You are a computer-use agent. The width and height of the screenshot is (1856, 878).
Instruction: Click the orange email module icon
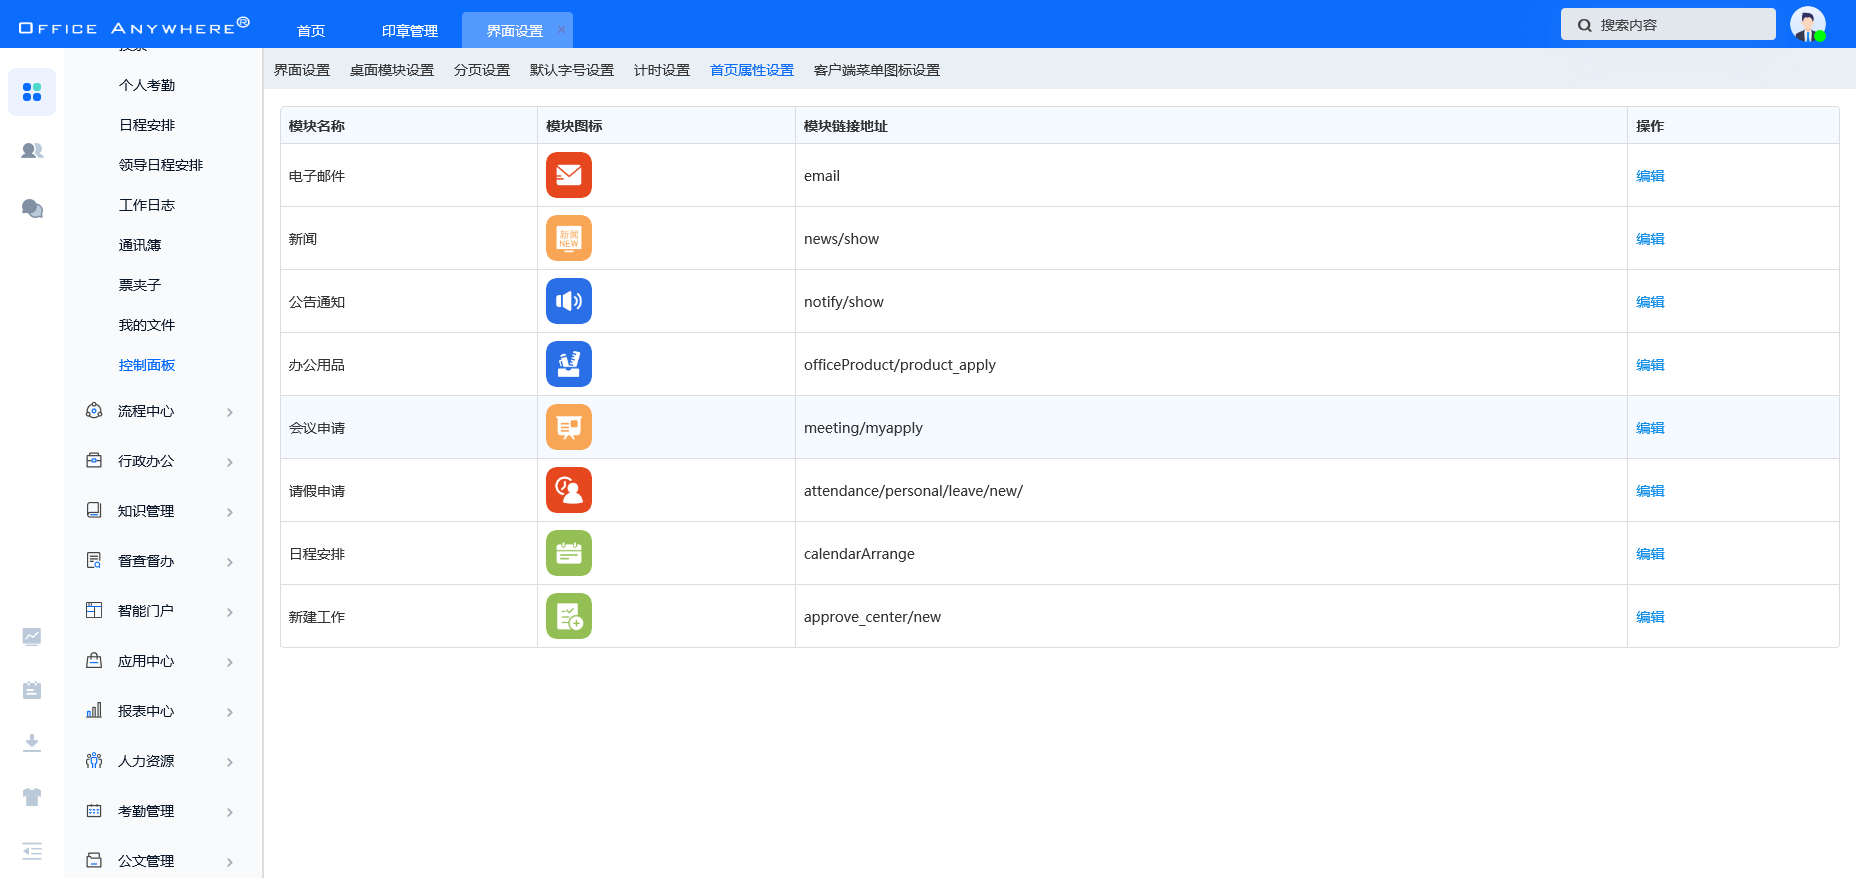pyautogui.click(x=568, y=175)
